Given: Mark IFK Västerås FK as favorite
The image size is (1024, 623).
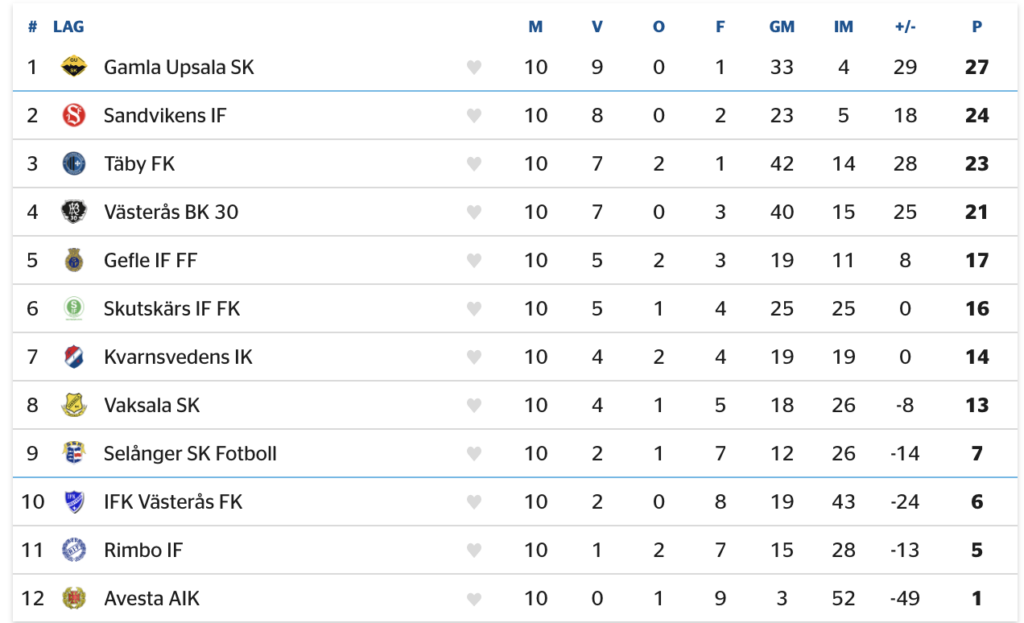Looking at the screenshot, I should point(474,502).
